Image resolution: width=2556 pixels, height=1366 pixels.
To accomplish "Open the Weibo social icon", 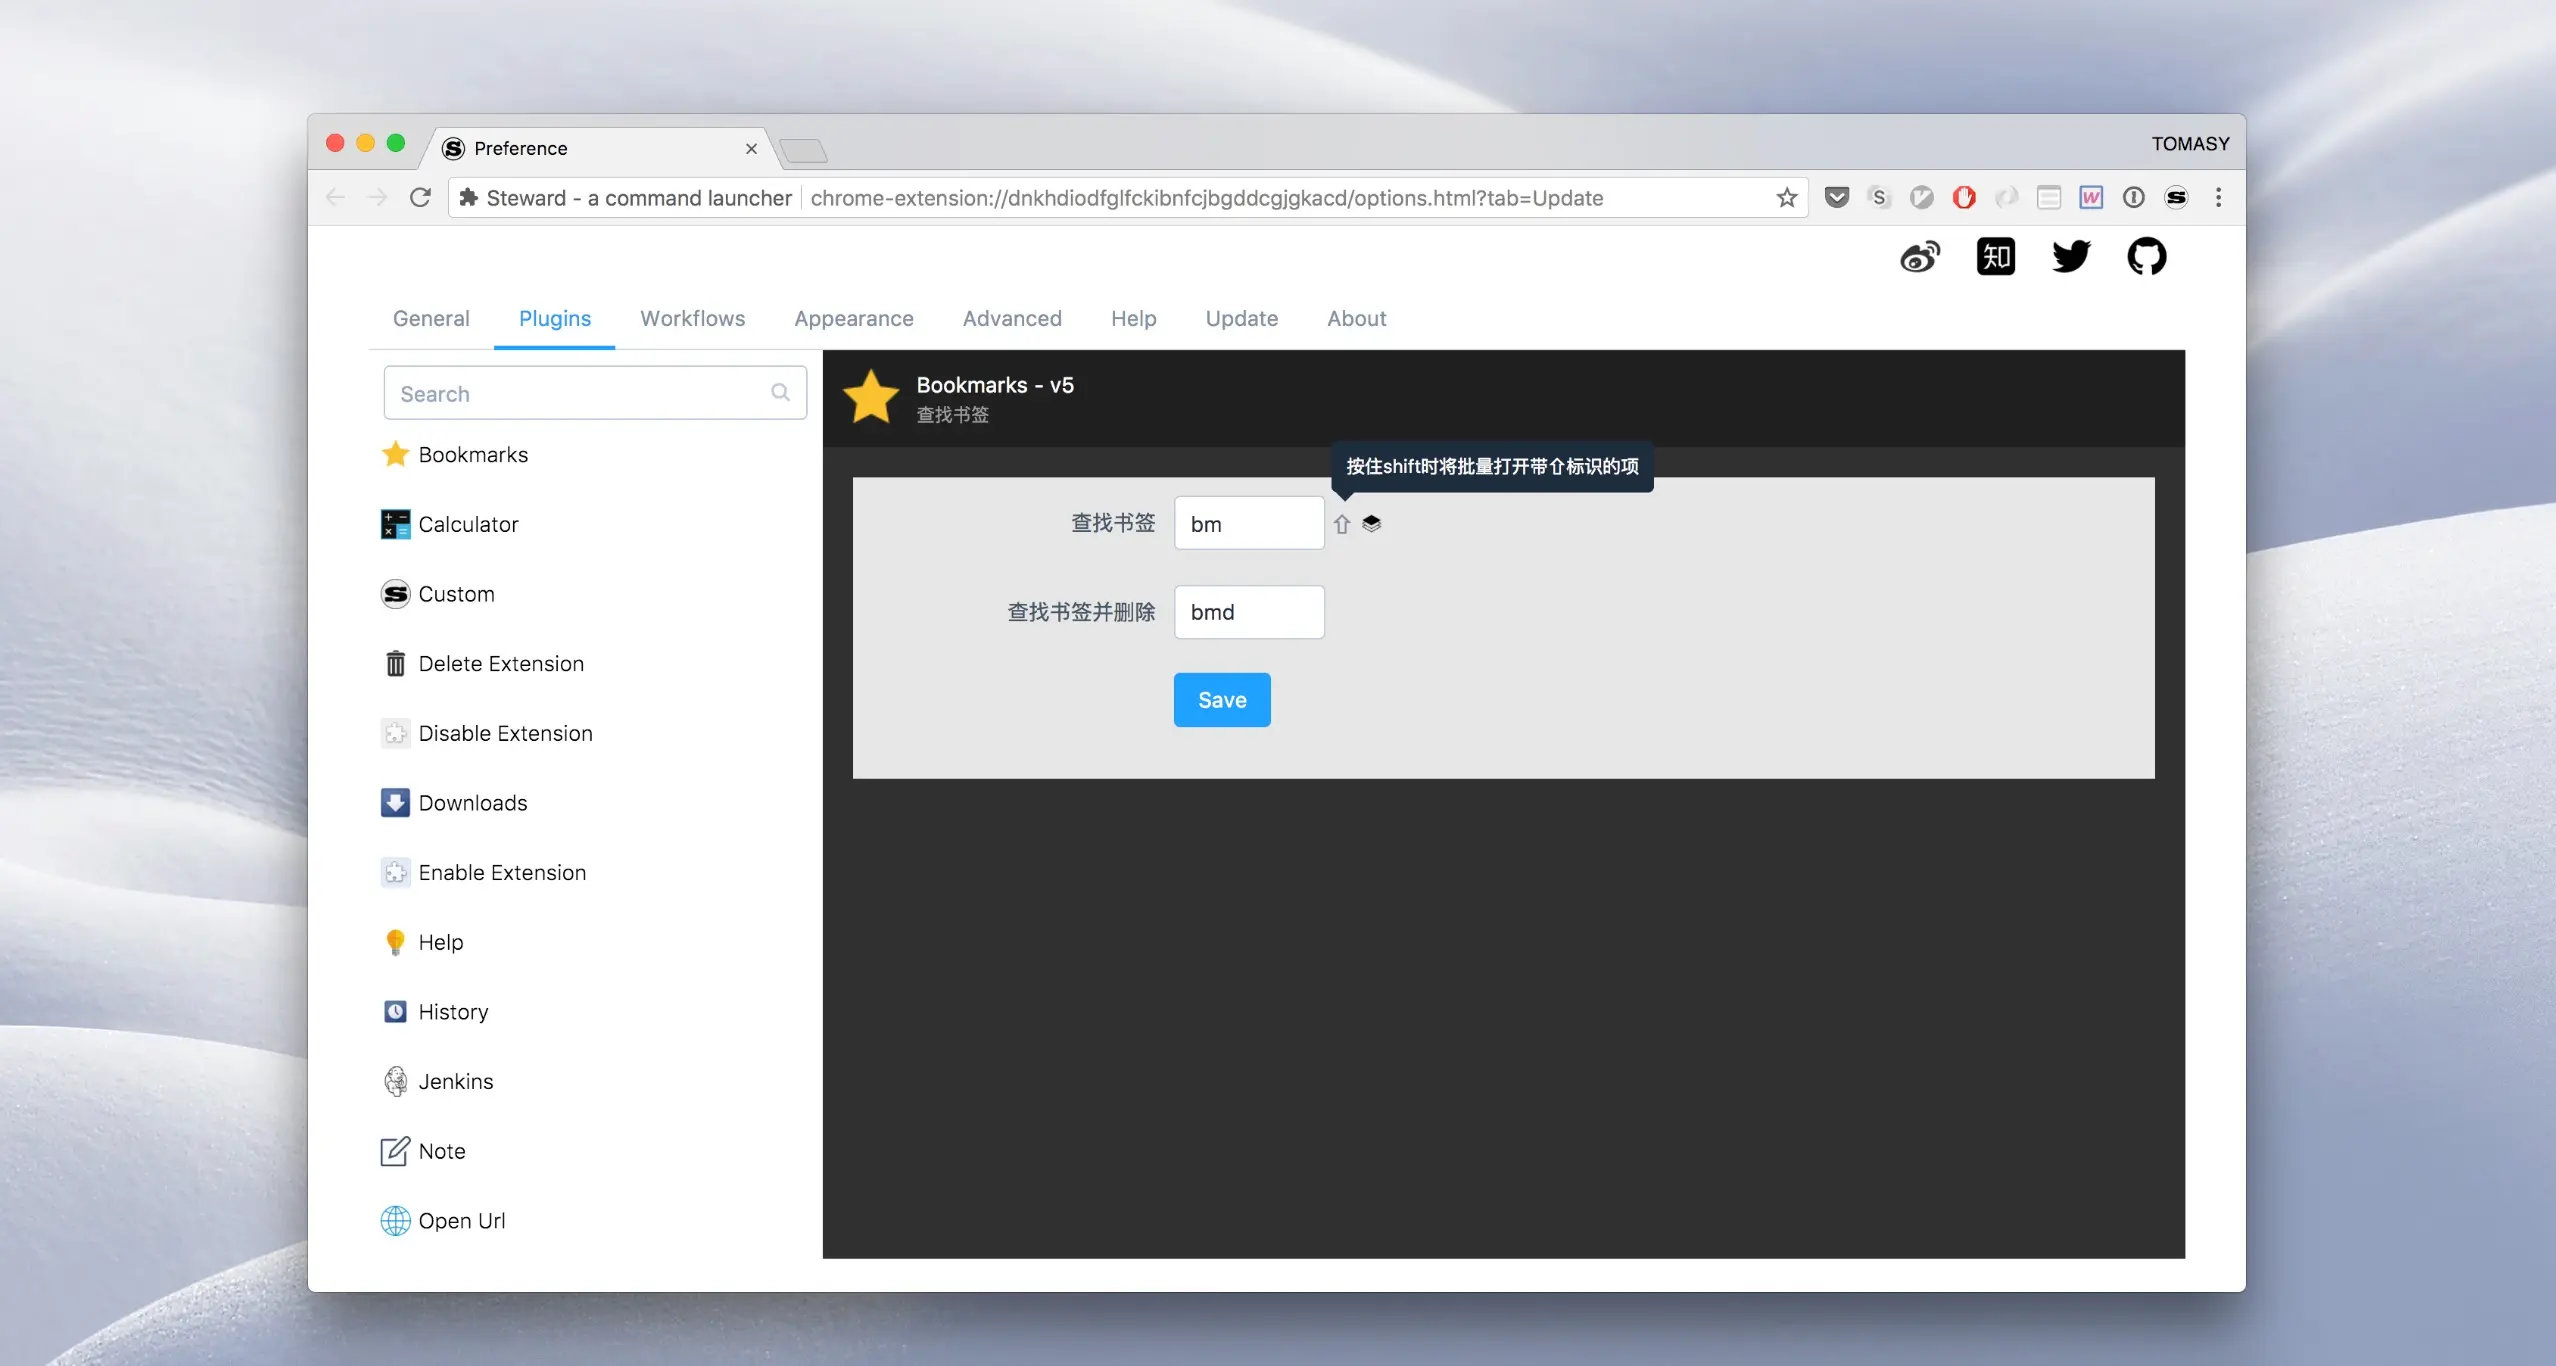I will point(1919,257).
